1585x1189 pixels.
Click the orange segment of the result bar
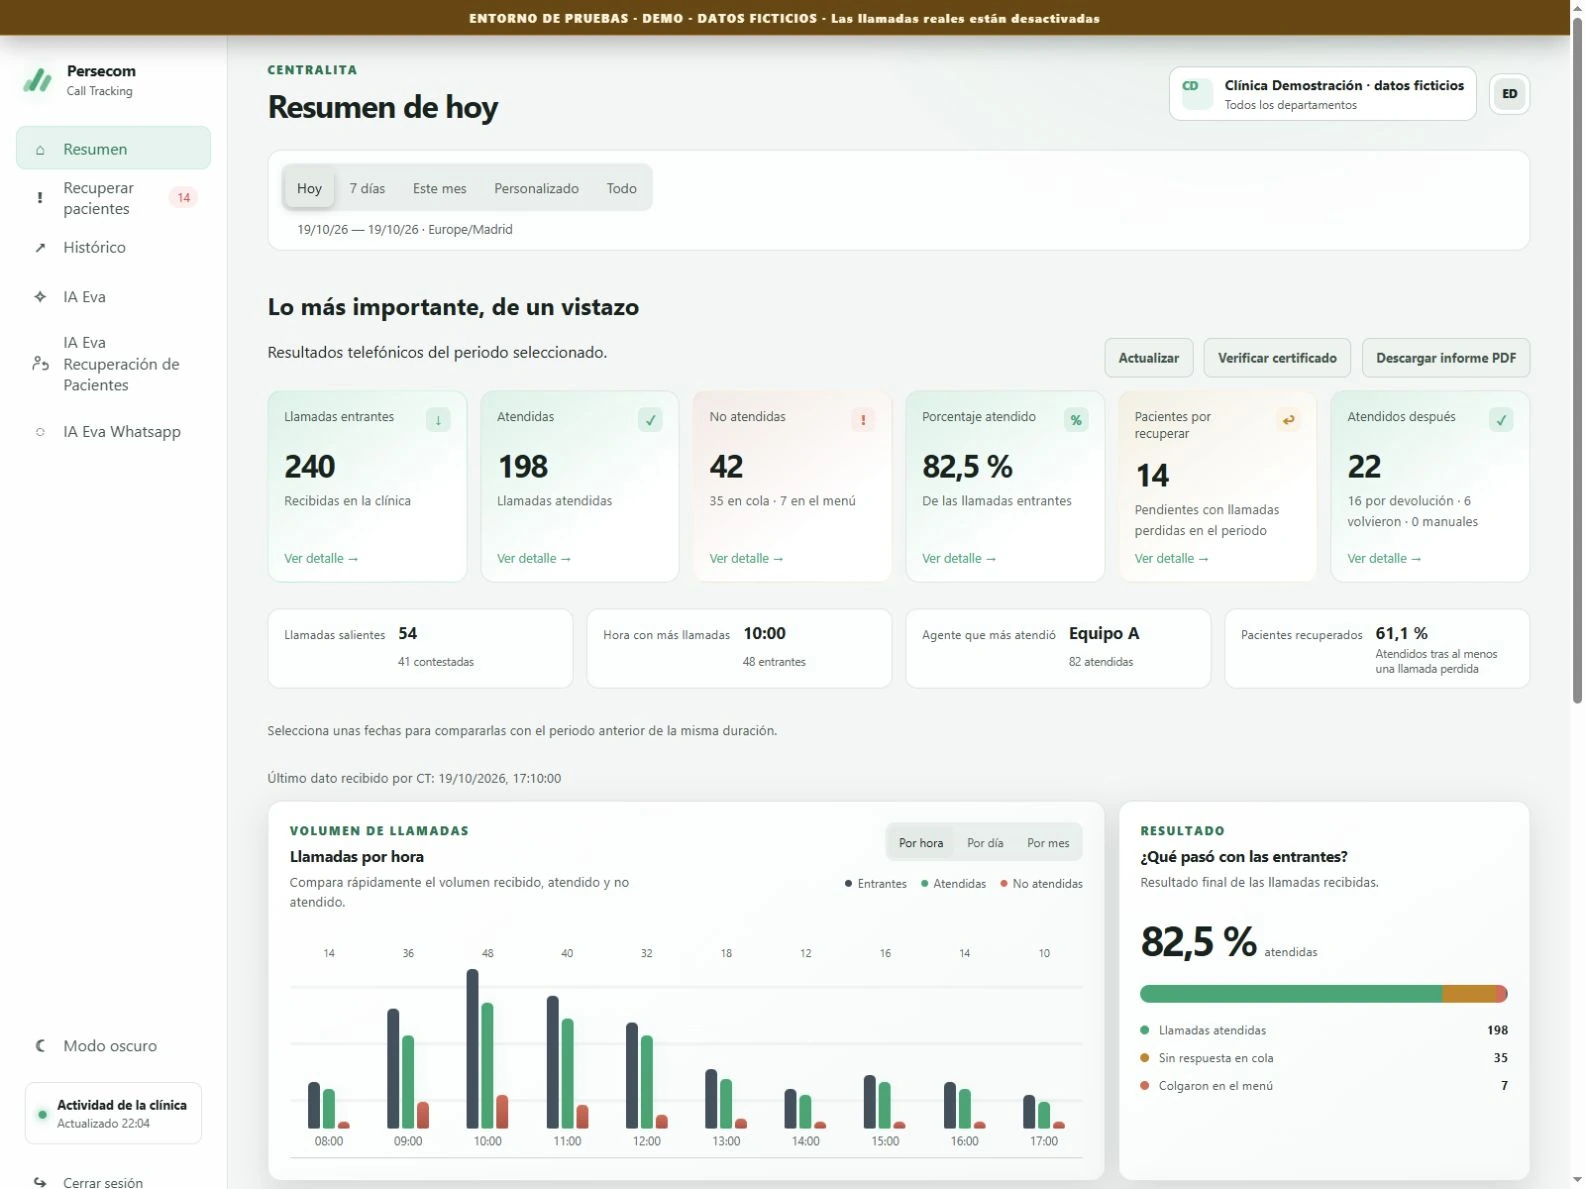coord(1469,994)
